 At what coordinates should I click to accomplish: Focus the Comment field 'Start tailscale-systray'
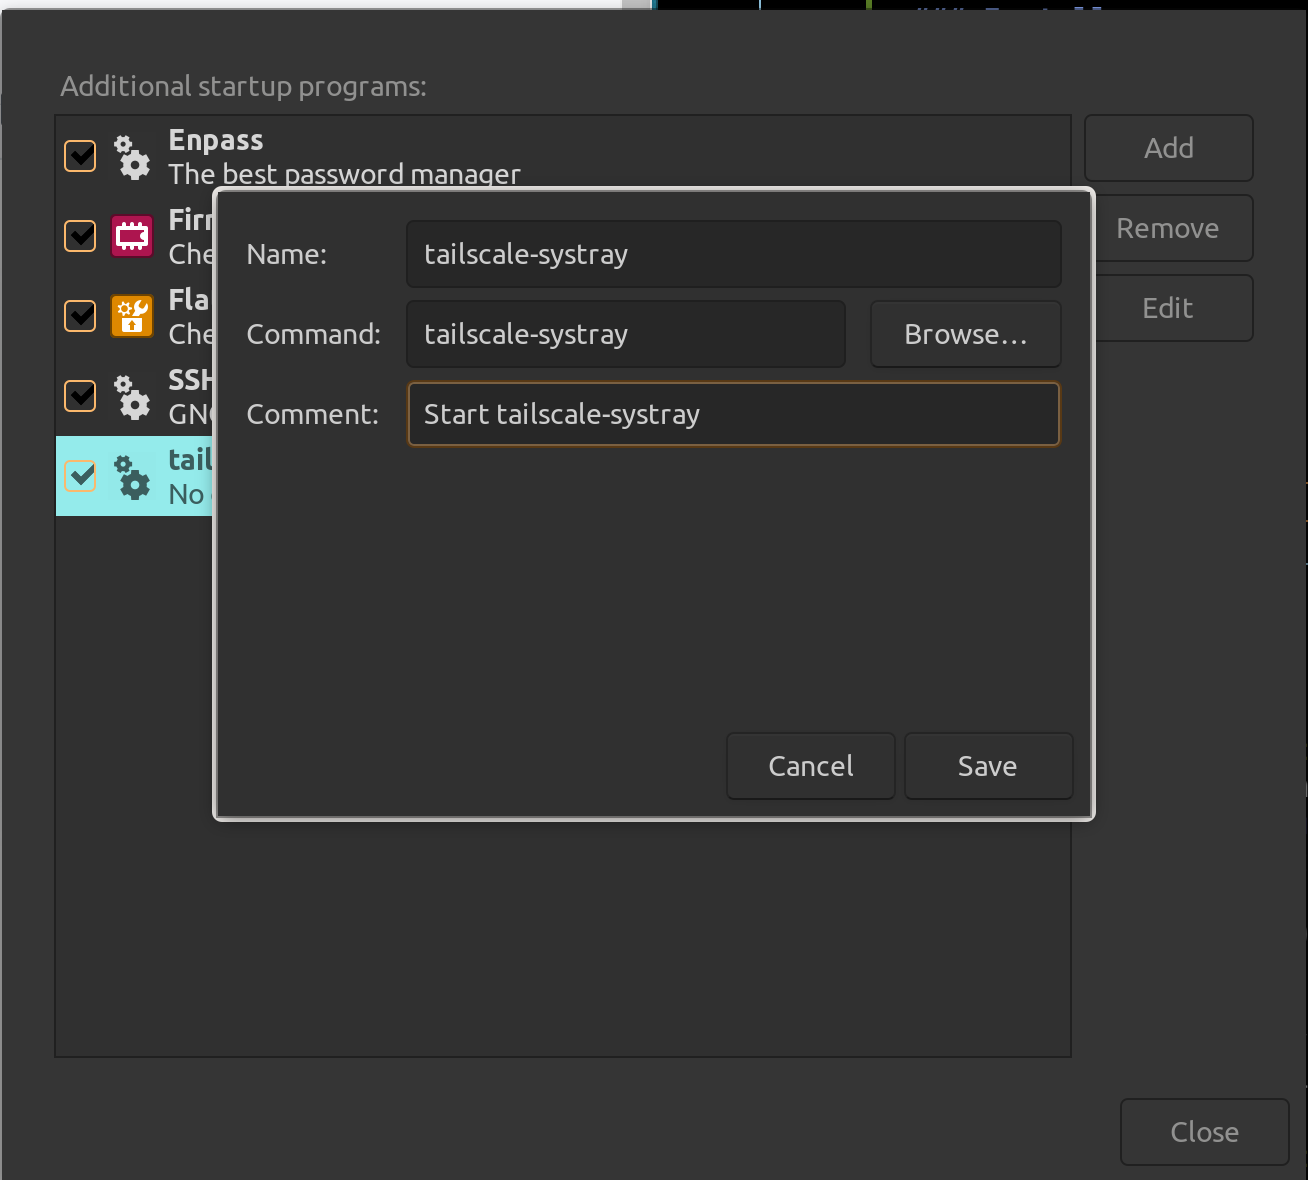point(733,414)
